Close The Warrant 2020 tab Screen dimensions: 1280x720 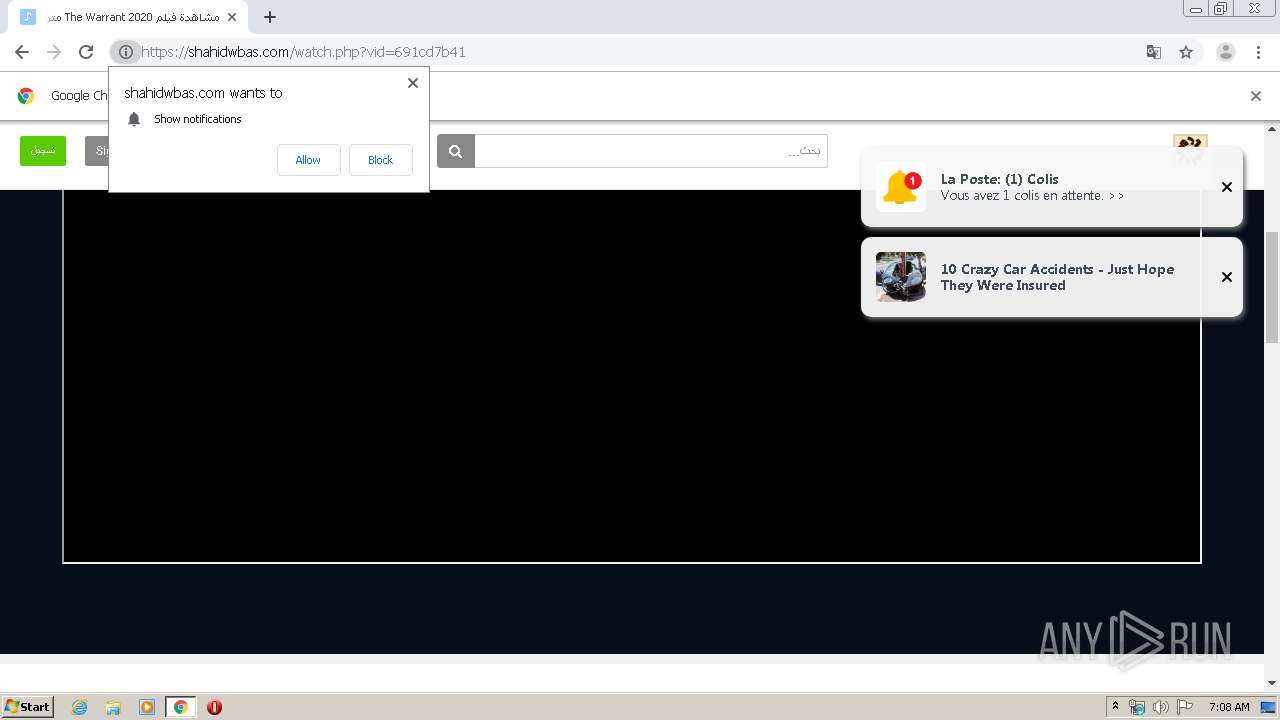(232, 17)
